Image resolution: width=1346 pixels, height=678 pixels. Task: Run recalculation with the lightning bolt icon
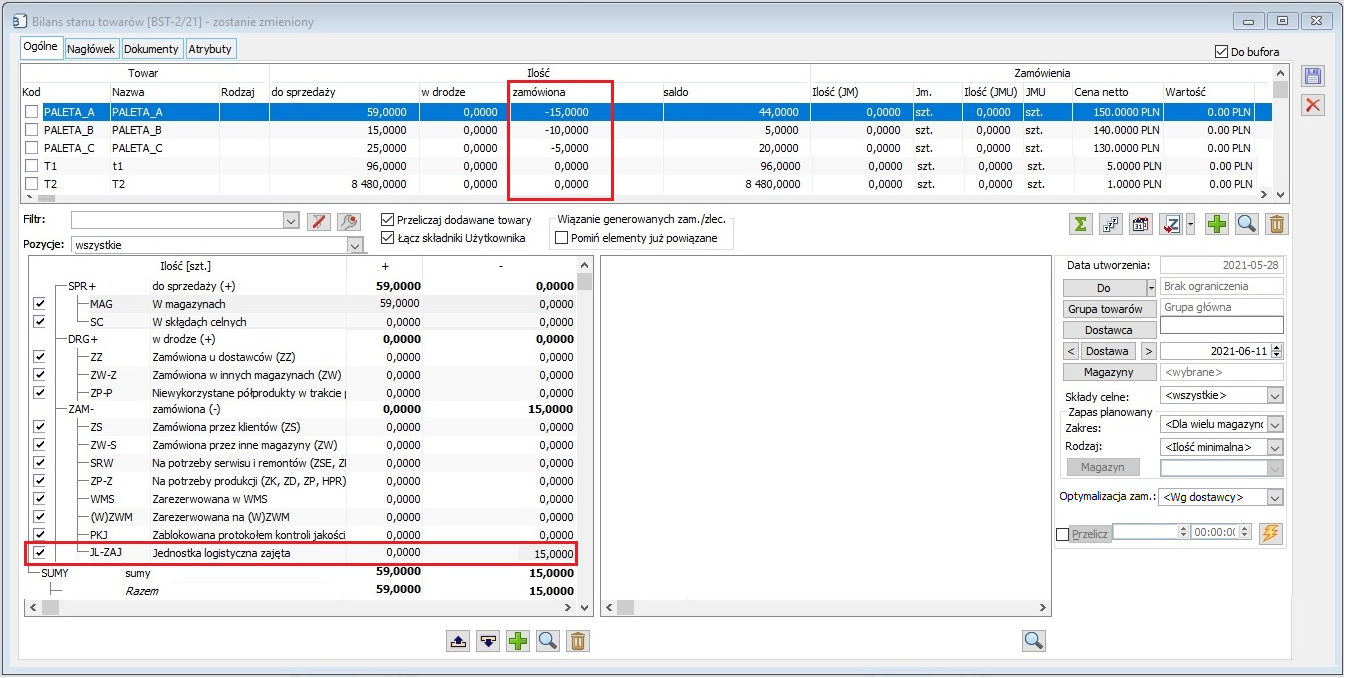click(1270, 532)
